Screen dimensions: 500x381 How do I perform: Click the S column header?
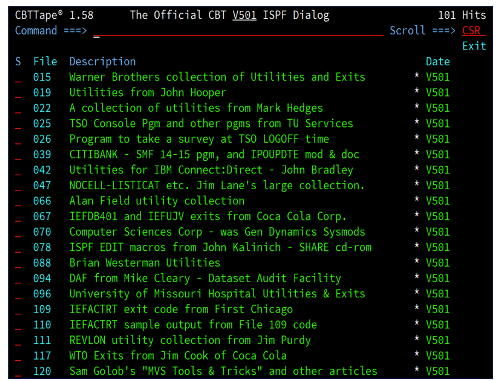tap(18, 62)
